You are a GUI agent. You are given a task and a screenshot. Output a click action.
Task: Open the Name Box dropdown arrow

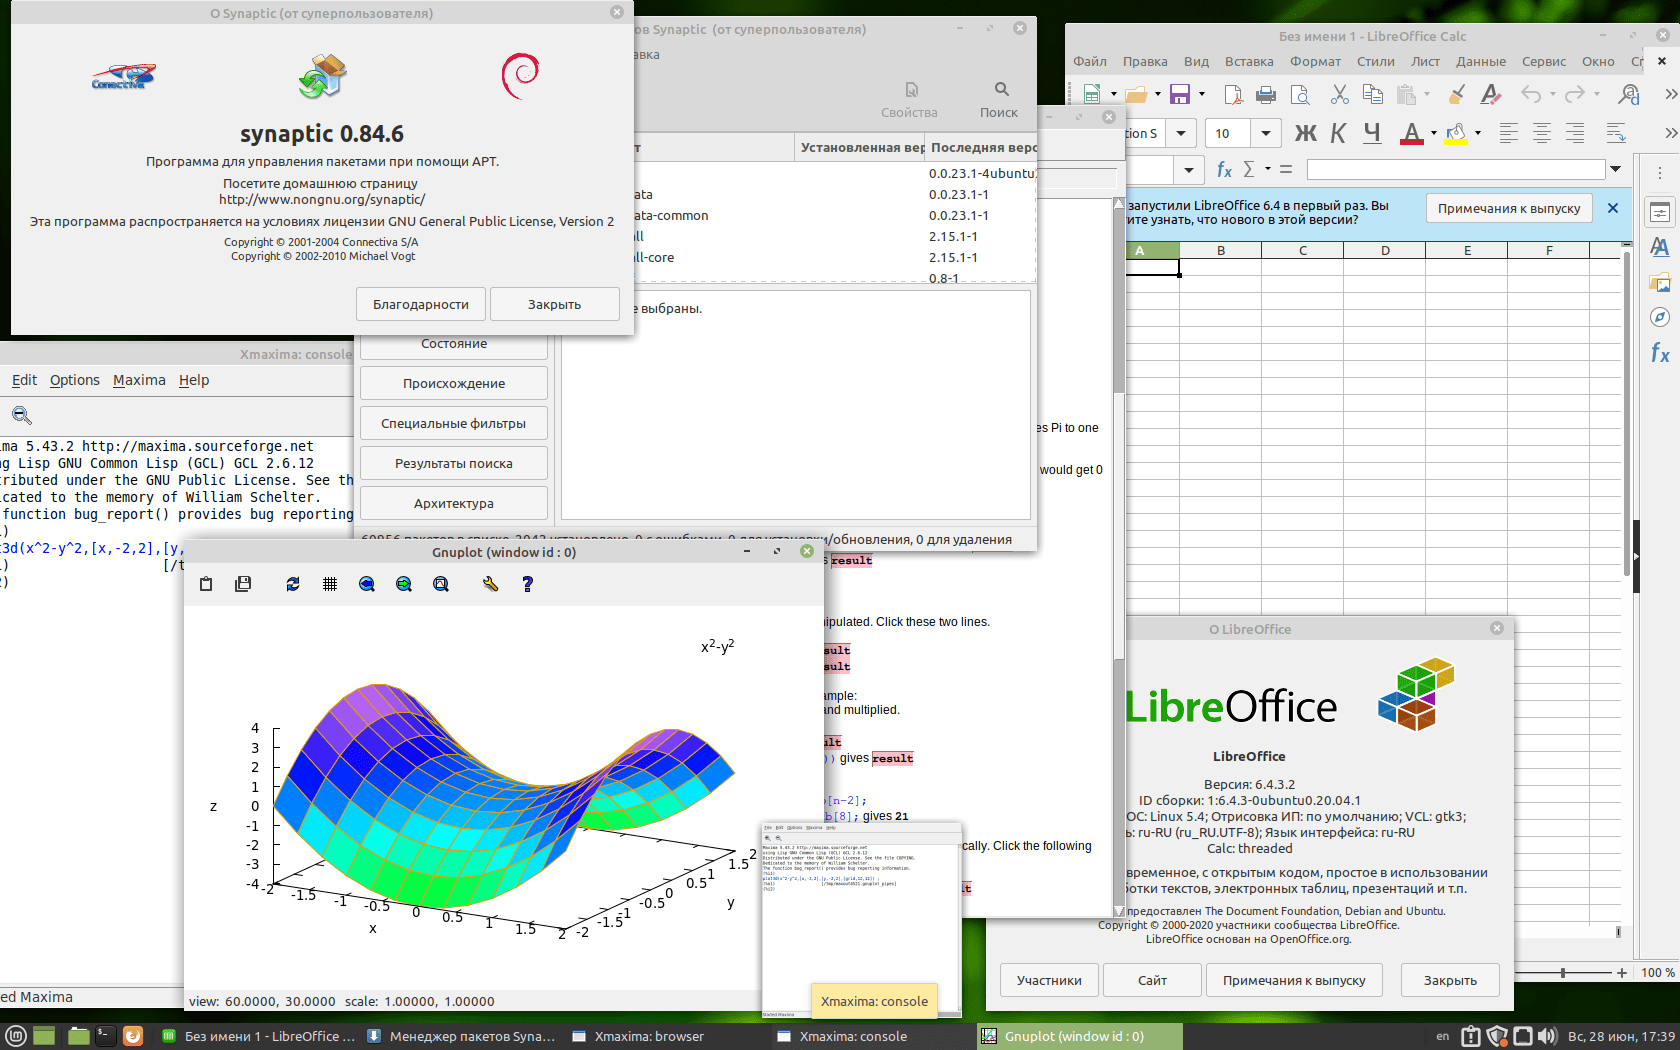1188,170
